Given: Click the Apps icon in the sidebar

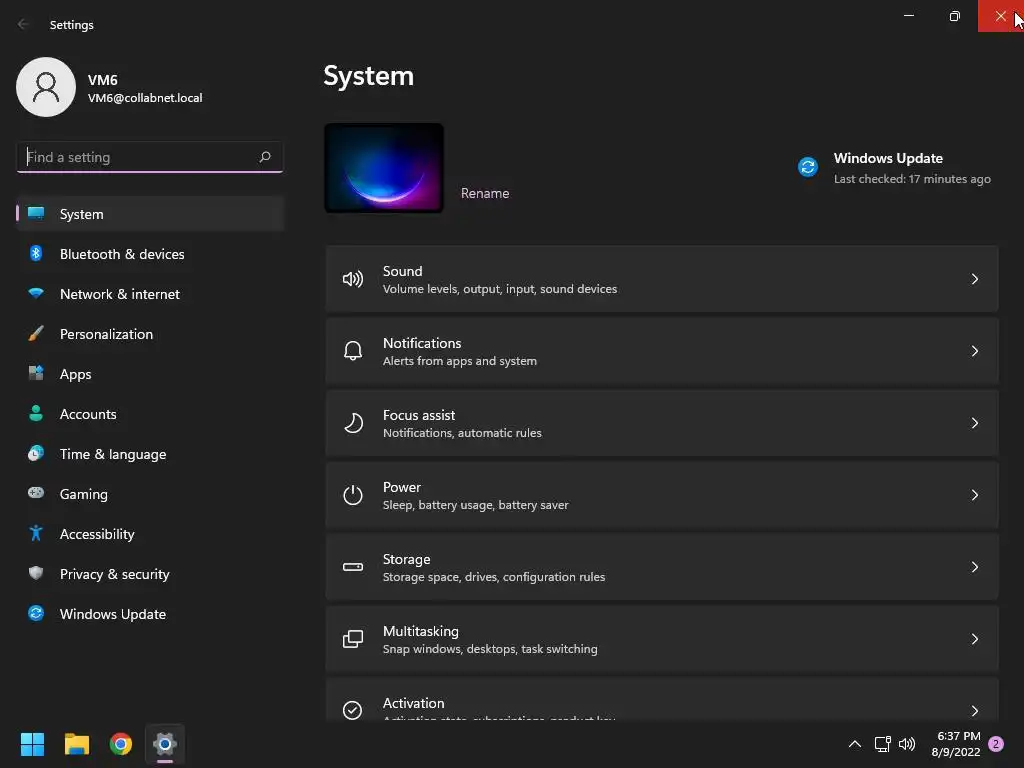Looking at the screenshot, I should tap(36, 374).
